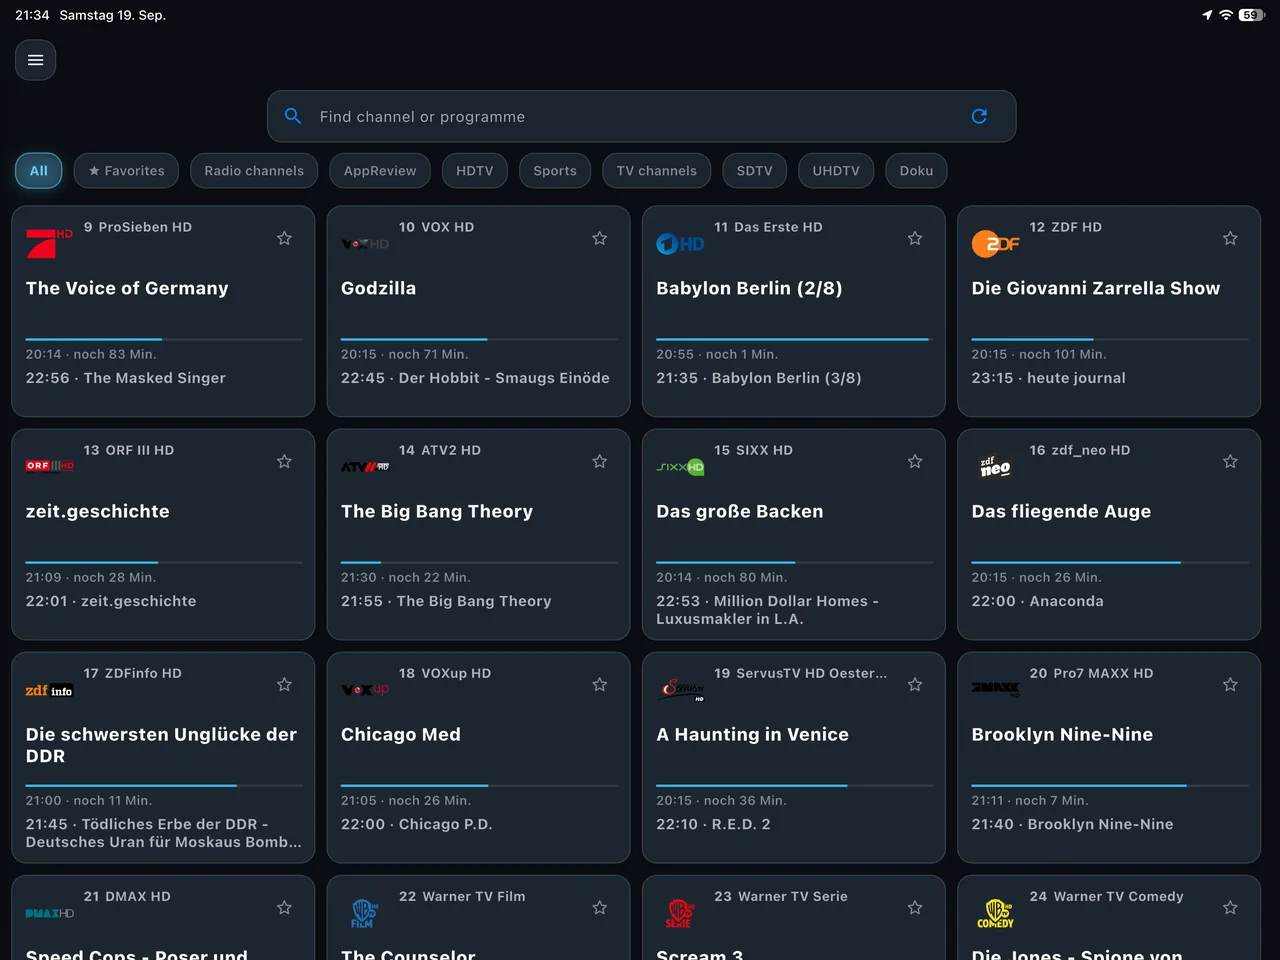Favorite Pro7 MAXX HD with its star
The image size is (1280, 960).
[x=1230, y=684]
